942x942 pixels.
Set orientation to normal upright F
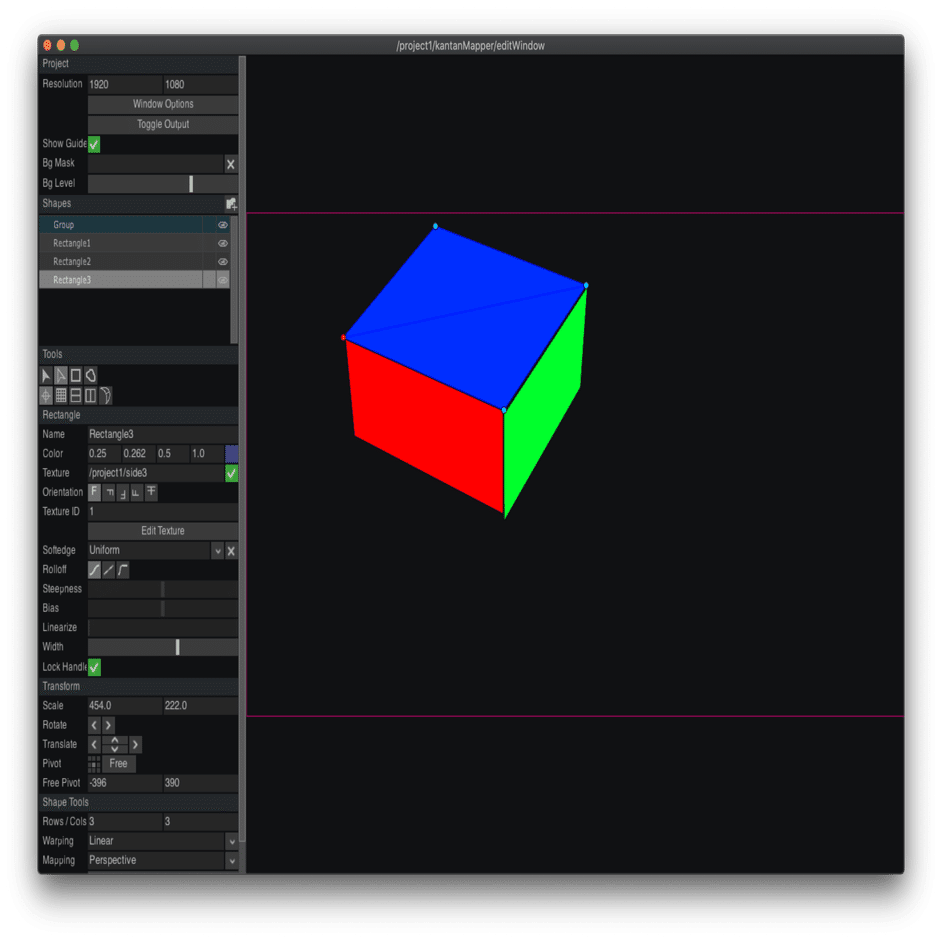[x=94, y=492]
